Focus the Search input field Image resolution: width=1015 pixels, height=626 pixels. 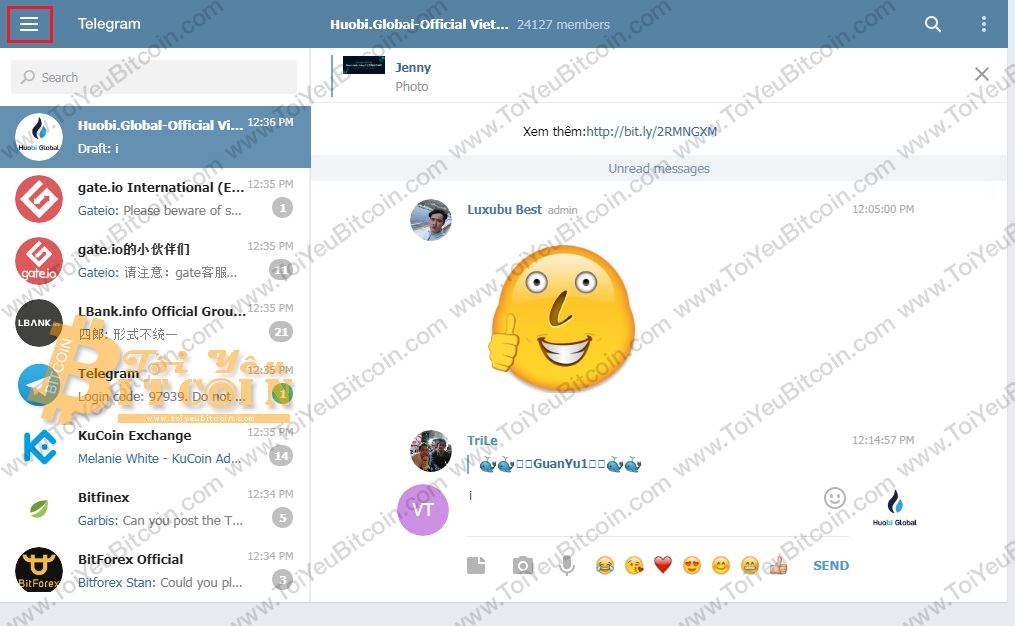154,77
